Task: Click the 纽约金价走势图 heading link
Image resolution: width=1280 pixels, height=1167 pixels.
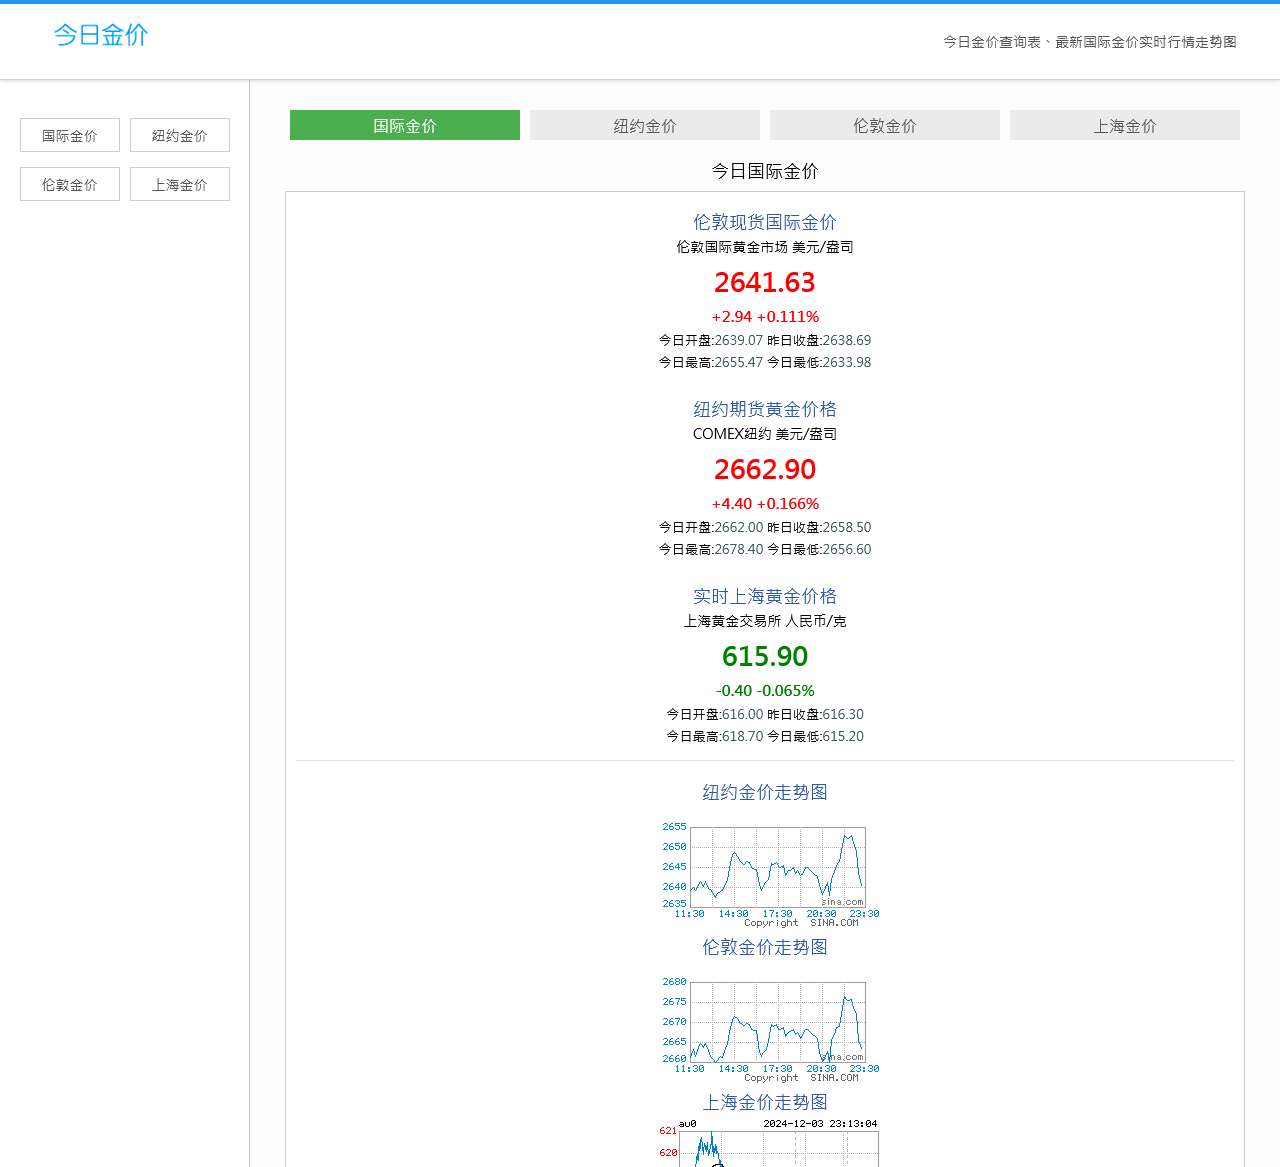Action: tap(765, 792)
